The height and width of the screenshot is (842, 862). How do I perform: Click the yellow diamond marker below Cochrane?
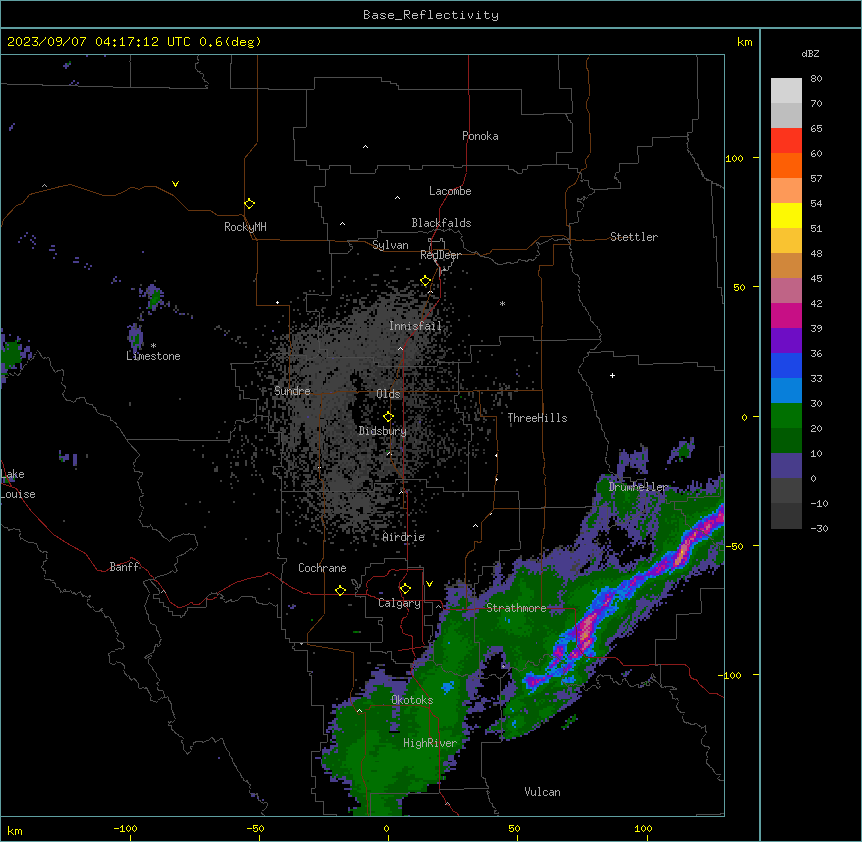(340, 591)
